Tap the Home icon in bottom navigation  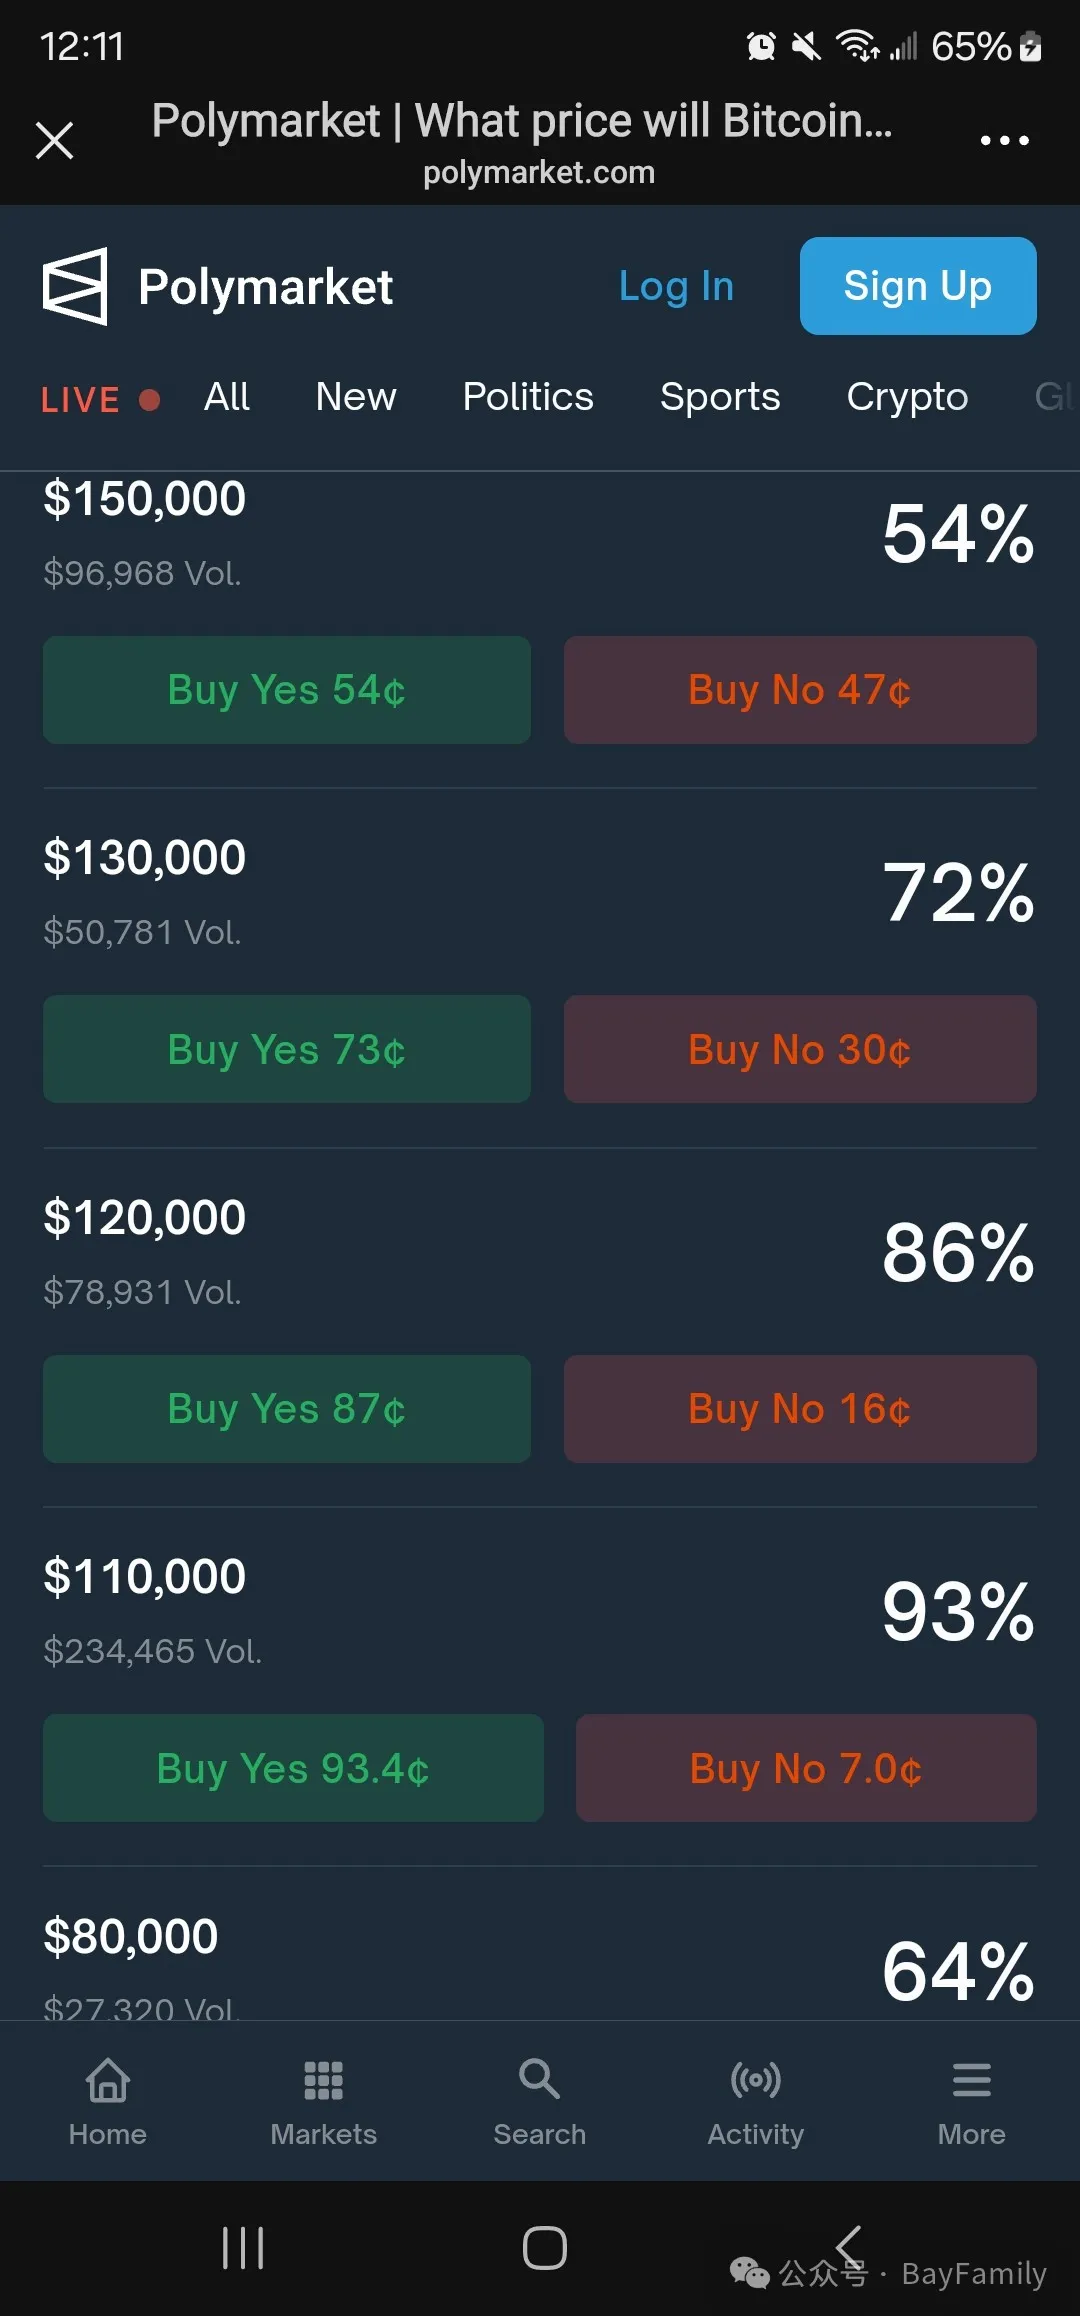tap(108, 2082)
